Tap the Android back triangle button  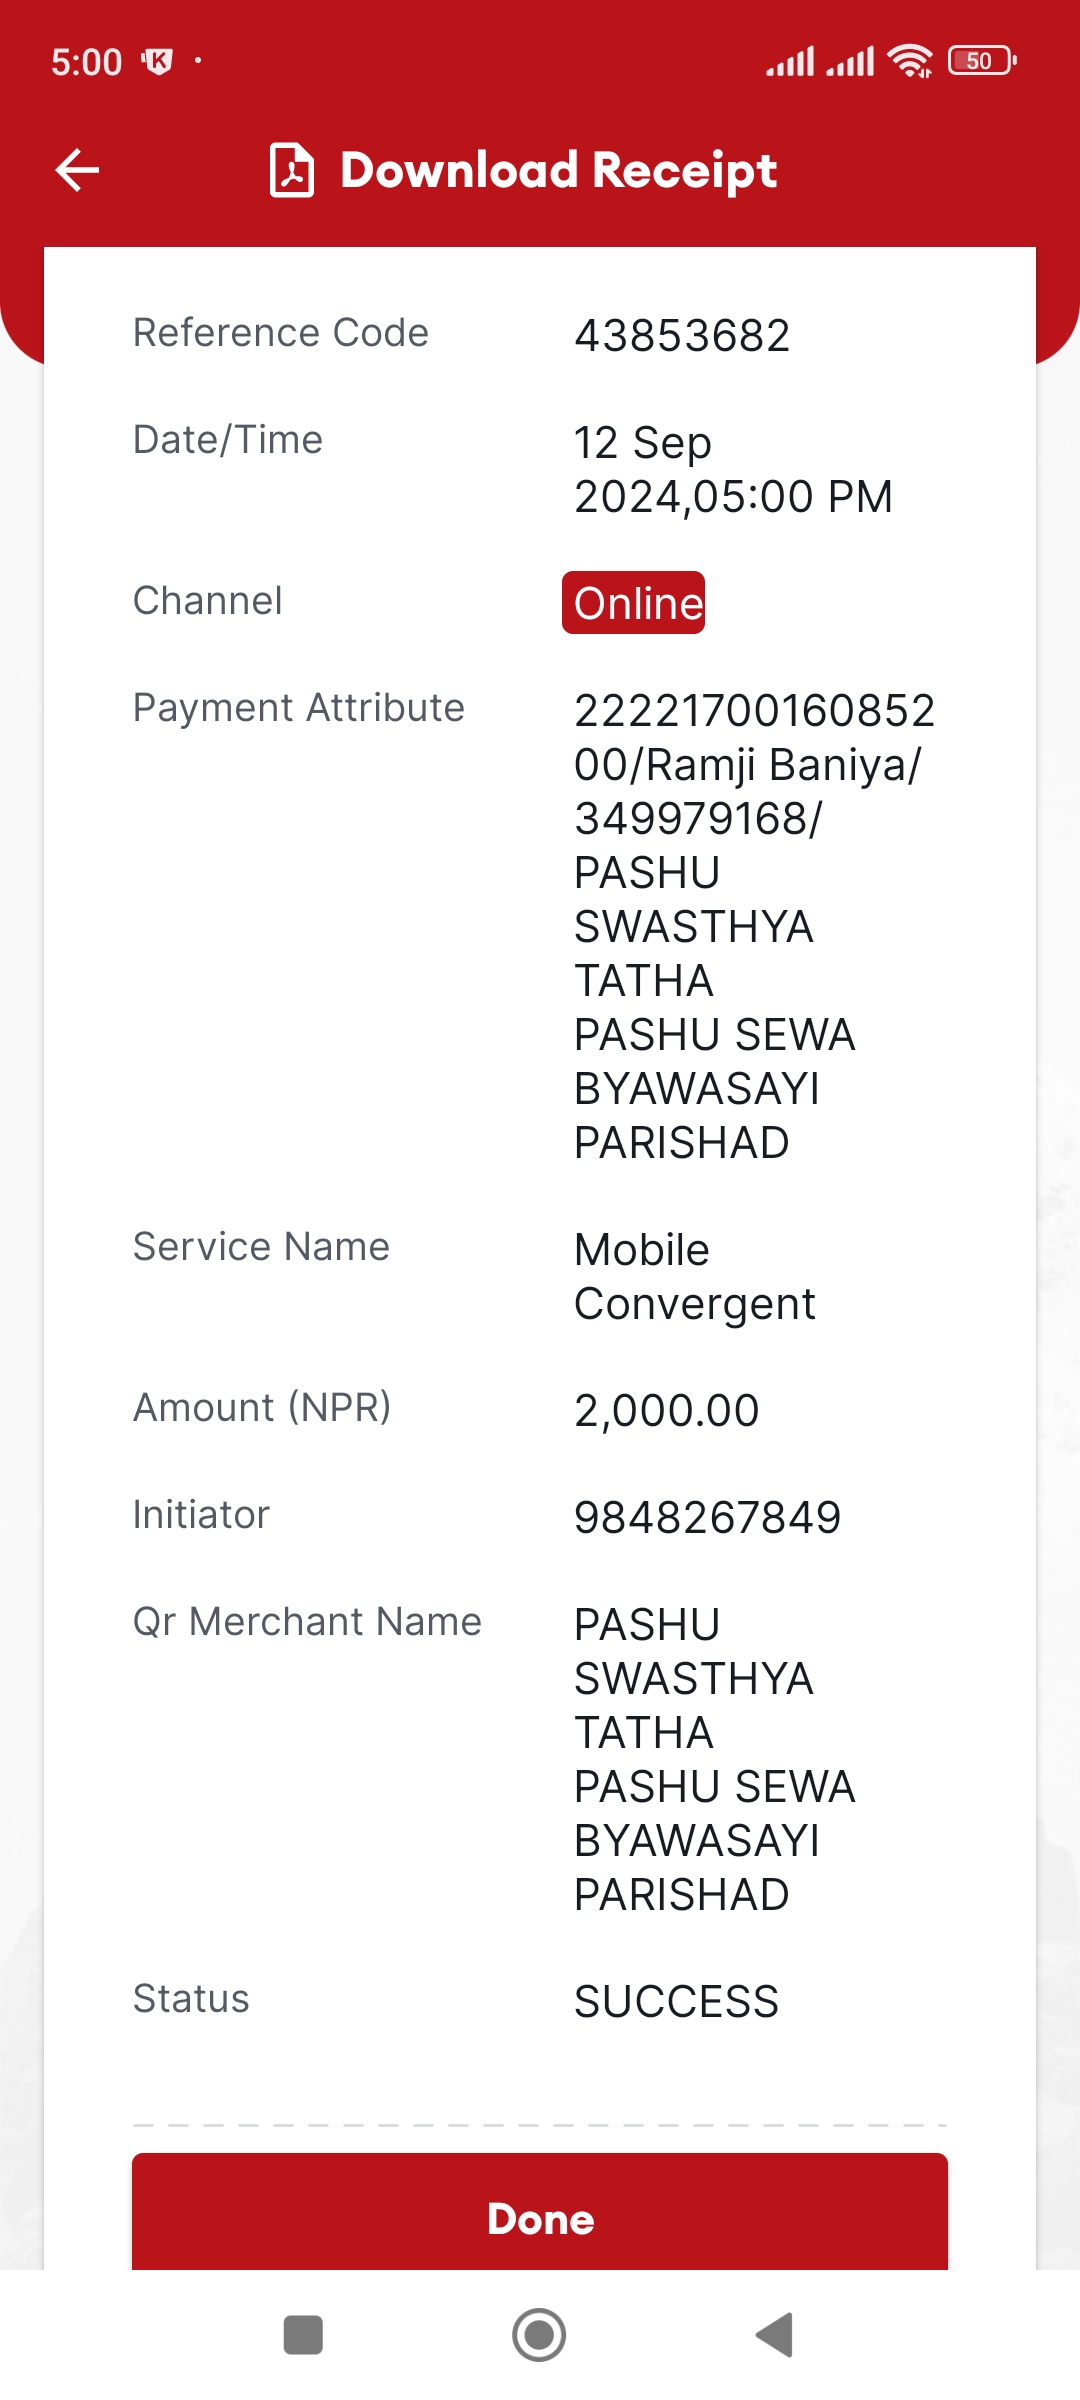click(x=775, y=2335)
